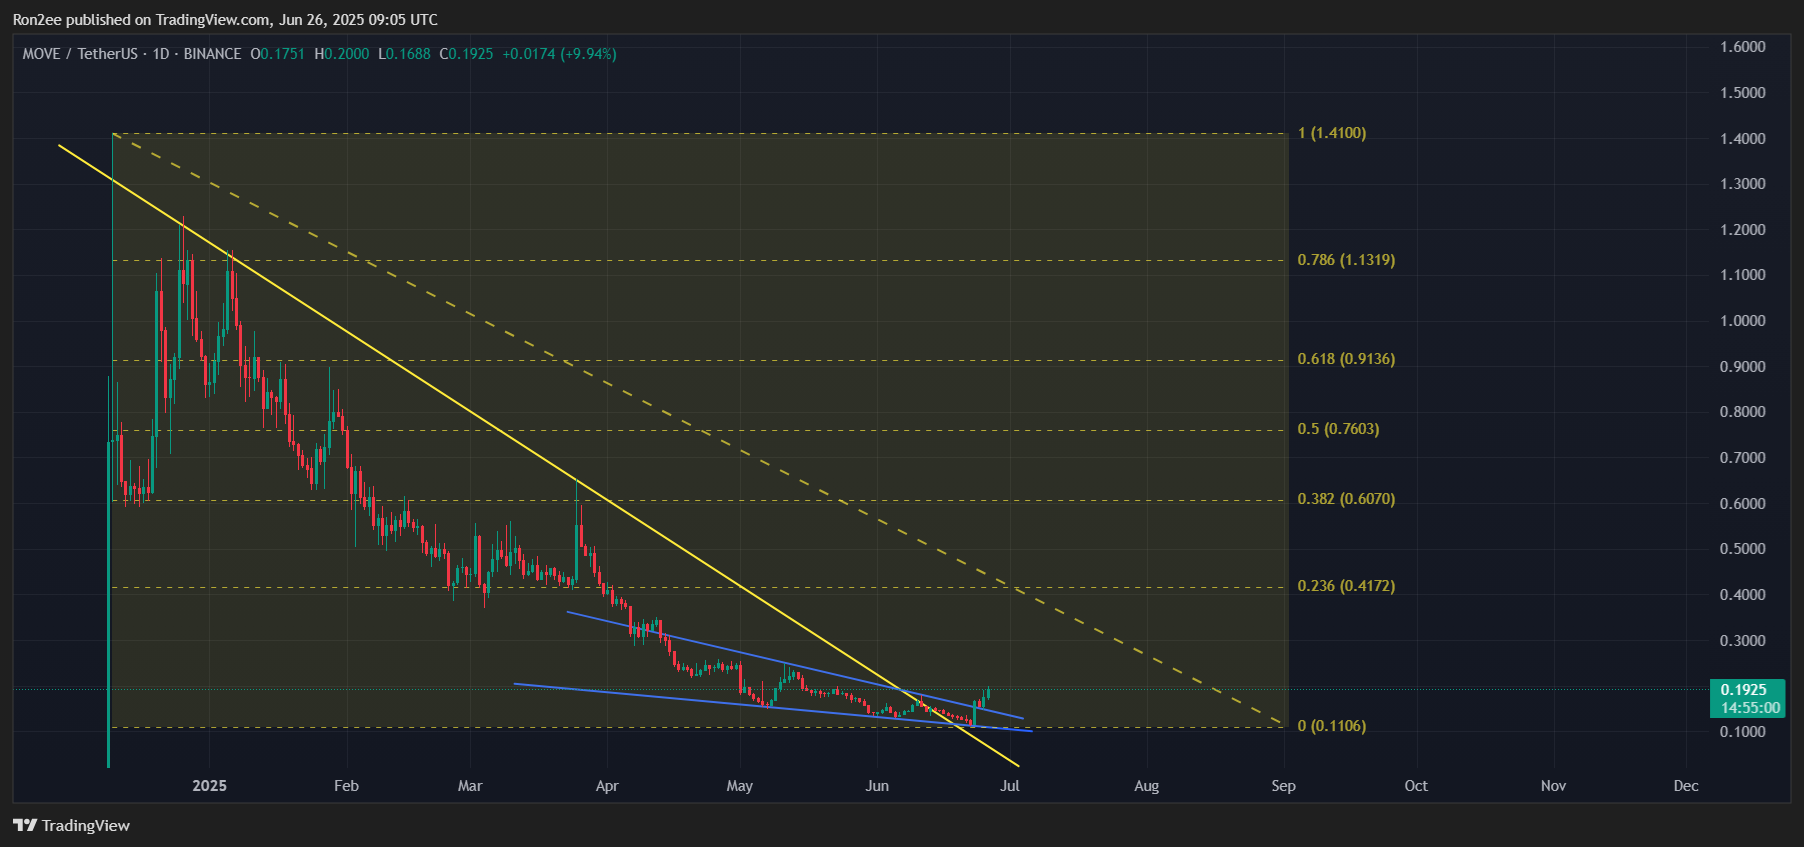Select the +0.0174 (+9.94%) change readout
Image resolution: width=1804 pixels, height=847 pixels.
559,54
